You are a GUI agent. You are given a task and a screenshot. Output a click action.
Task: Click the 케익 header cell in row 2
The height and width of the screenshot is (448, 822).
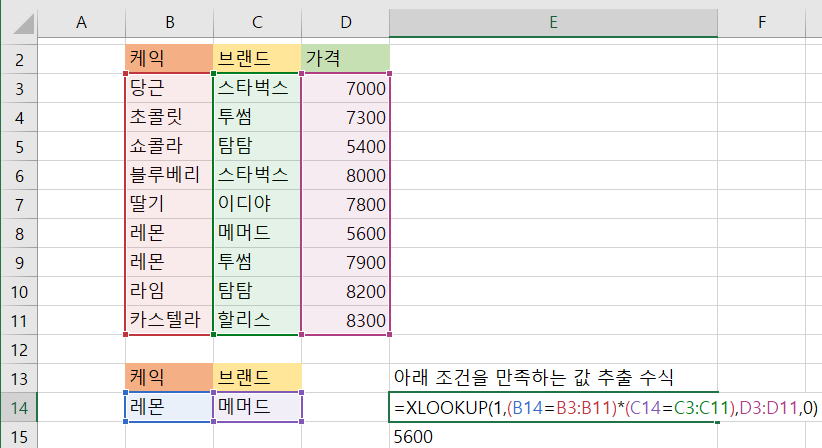[x=169, y=59]
